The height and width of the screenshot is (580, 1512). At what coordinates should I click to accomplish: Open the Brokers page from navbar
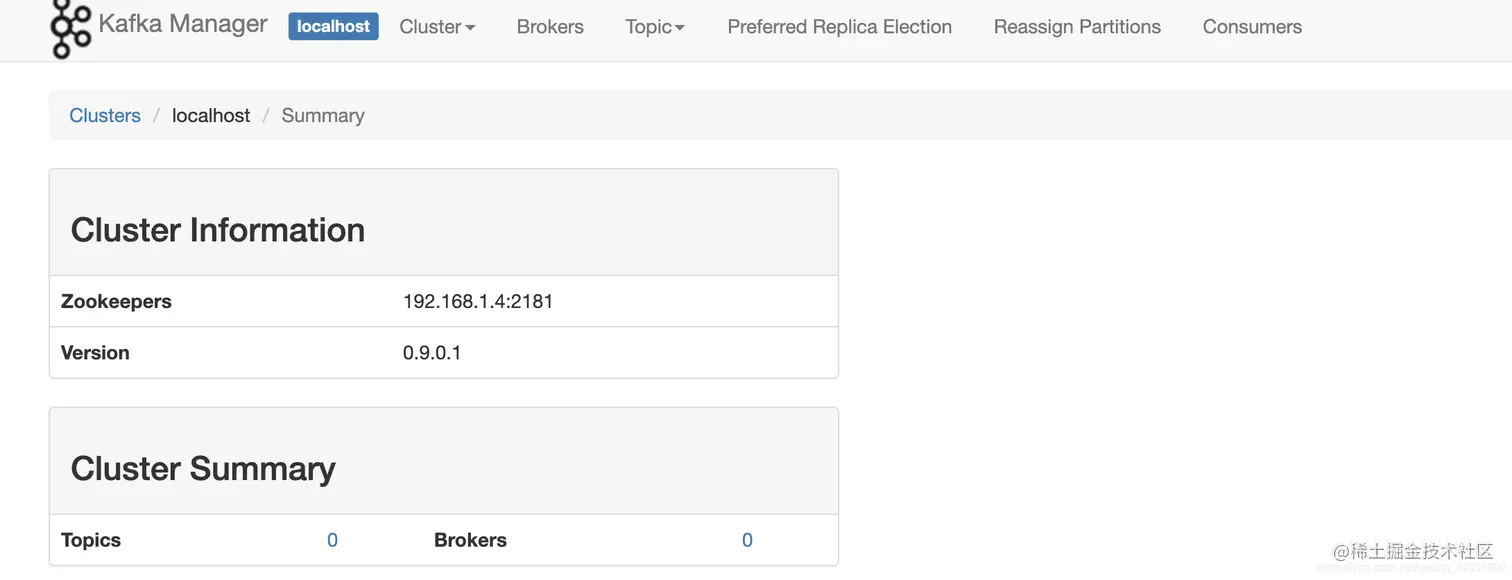point(550,27)
